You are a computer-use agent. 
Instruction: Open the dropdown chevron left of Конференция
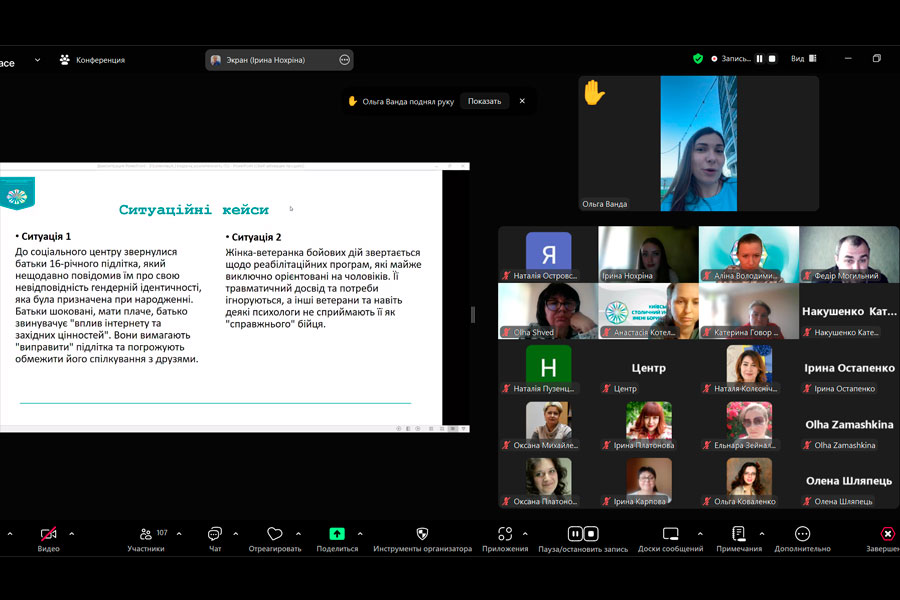coord(37,60)
